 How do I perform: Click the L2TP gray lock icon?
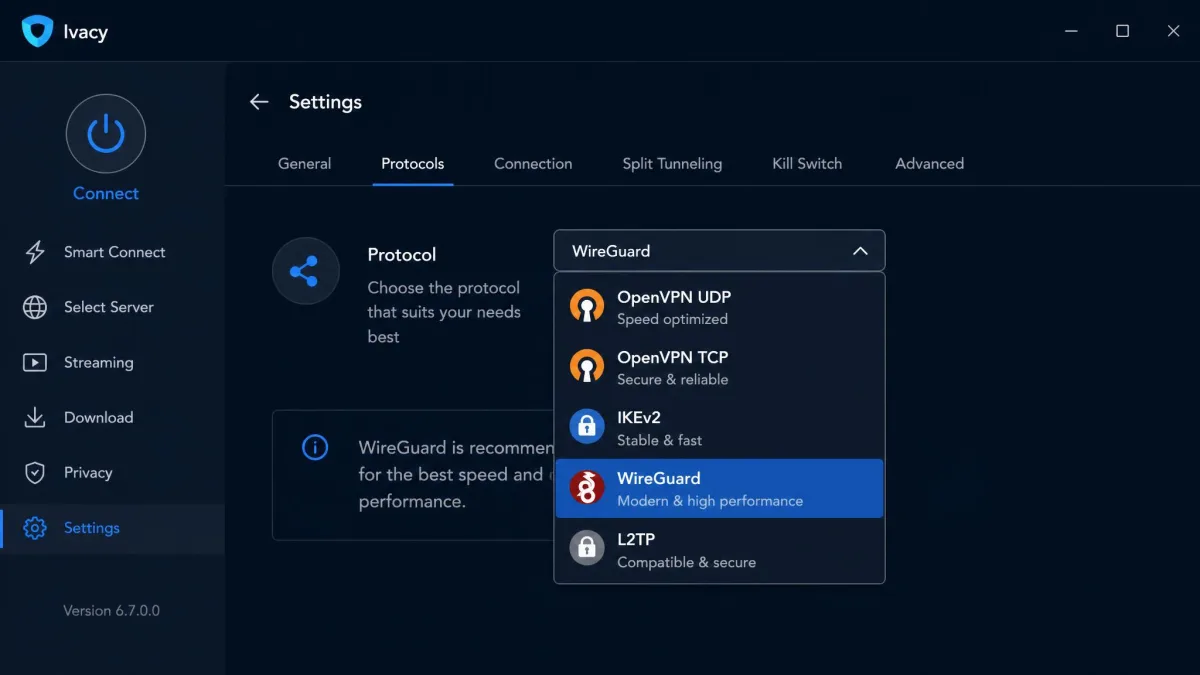(587, 548)
